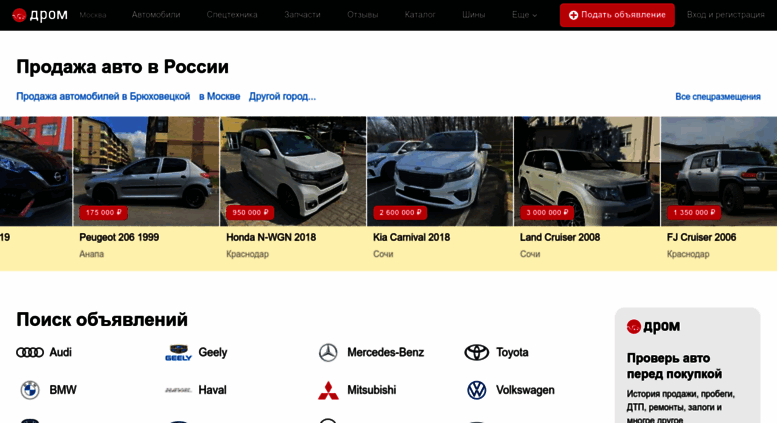Go to the Запчасти section

(302, 15)
